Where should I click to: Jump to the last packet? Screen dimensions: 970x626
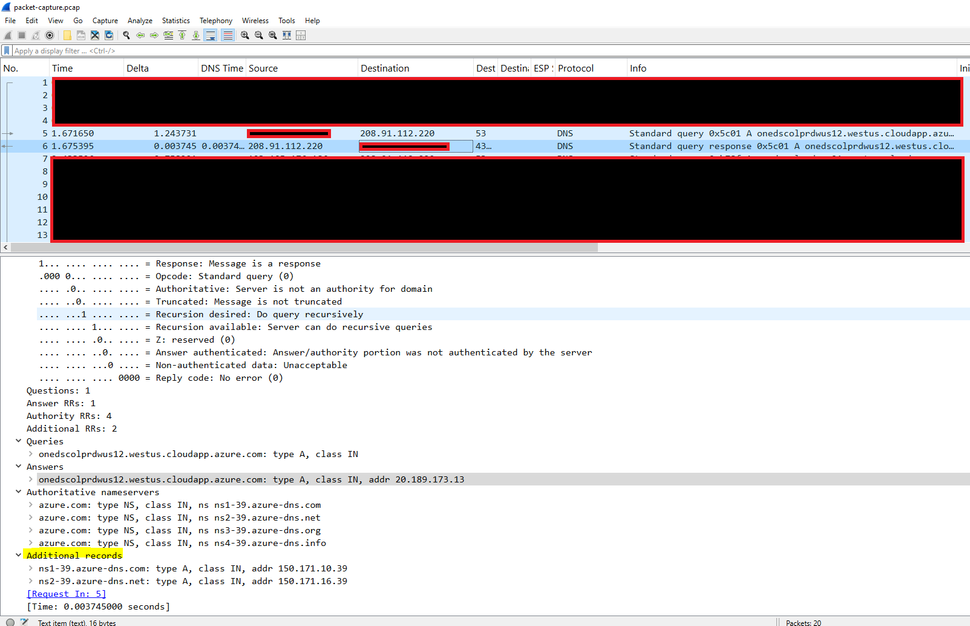coord(196,35)
